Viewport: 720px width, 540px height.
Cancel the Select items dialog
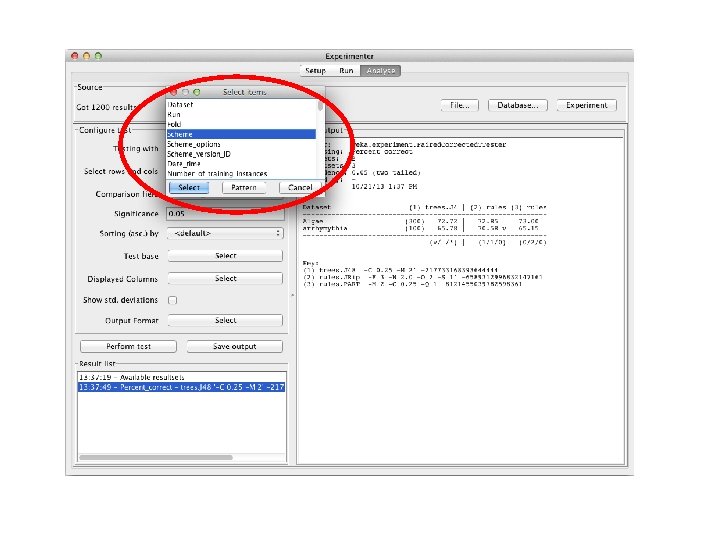(x=300, y=187)
